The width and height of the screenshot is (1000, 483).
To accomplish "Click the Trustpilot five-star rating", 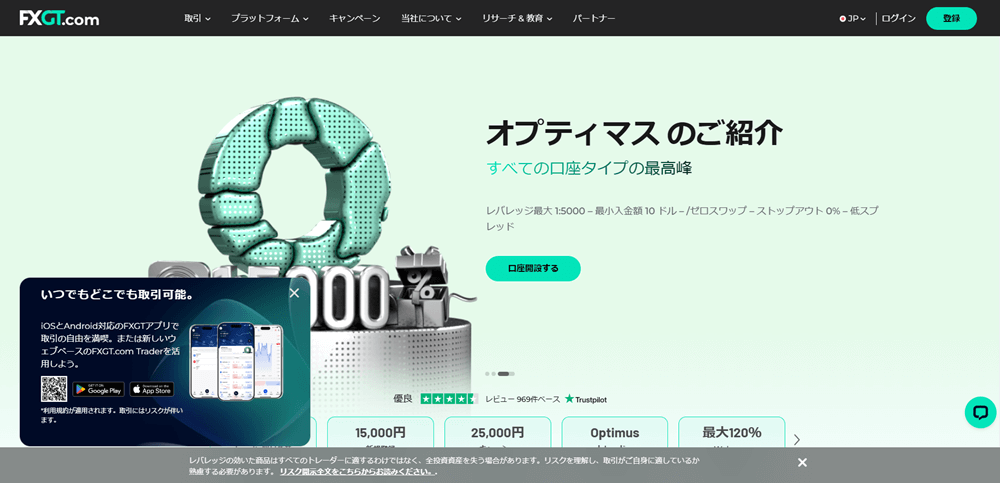I will [x=449, y=399].
